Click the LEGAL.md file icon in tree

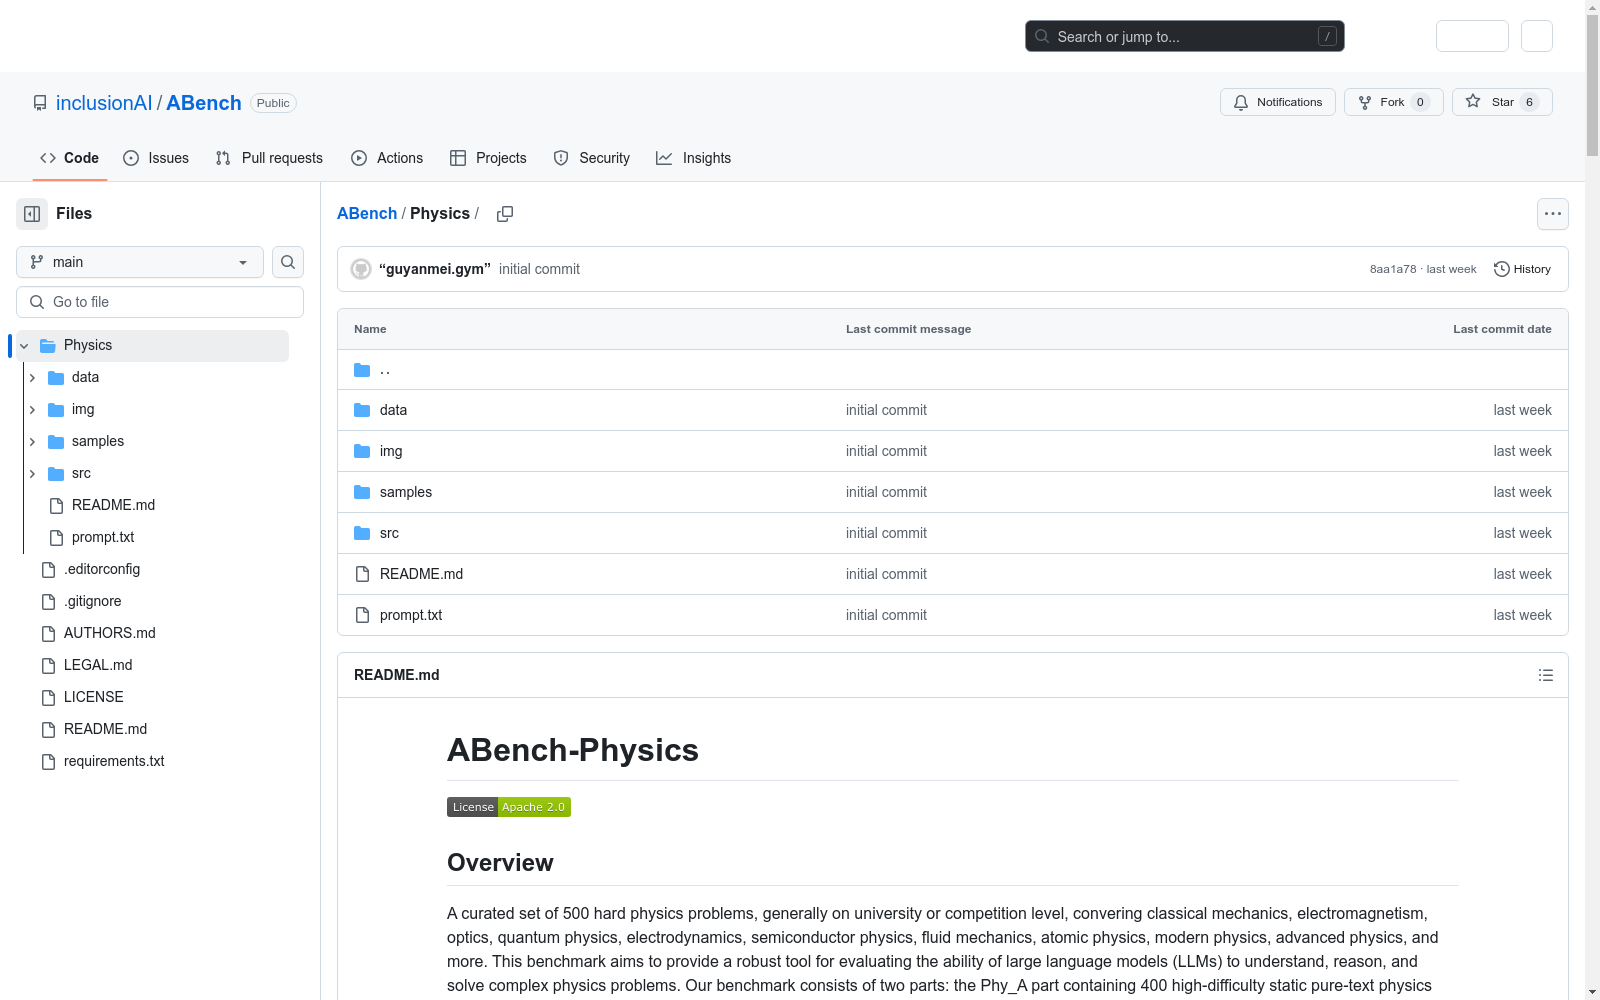pos(48,665)
